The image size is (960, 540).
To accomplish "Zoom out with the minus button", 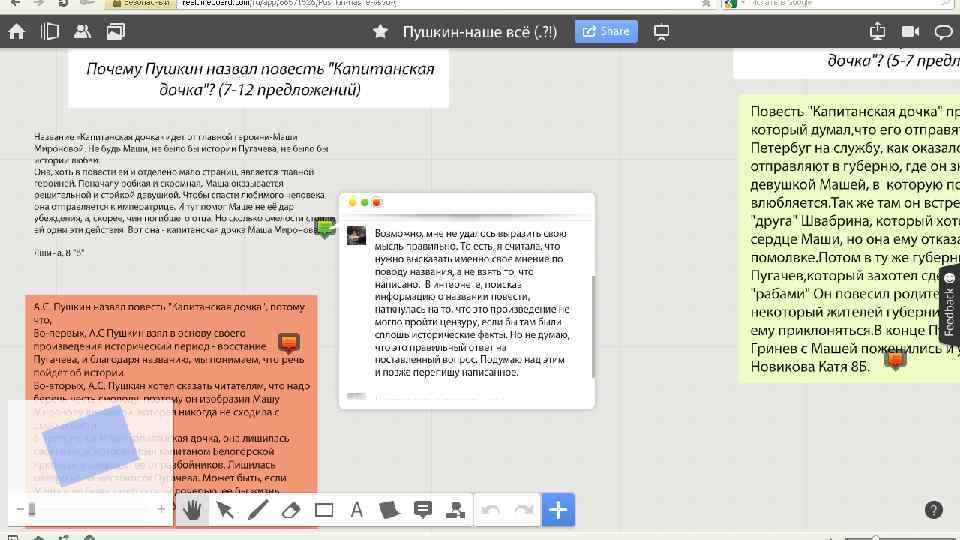I will (x=20, y=509).
